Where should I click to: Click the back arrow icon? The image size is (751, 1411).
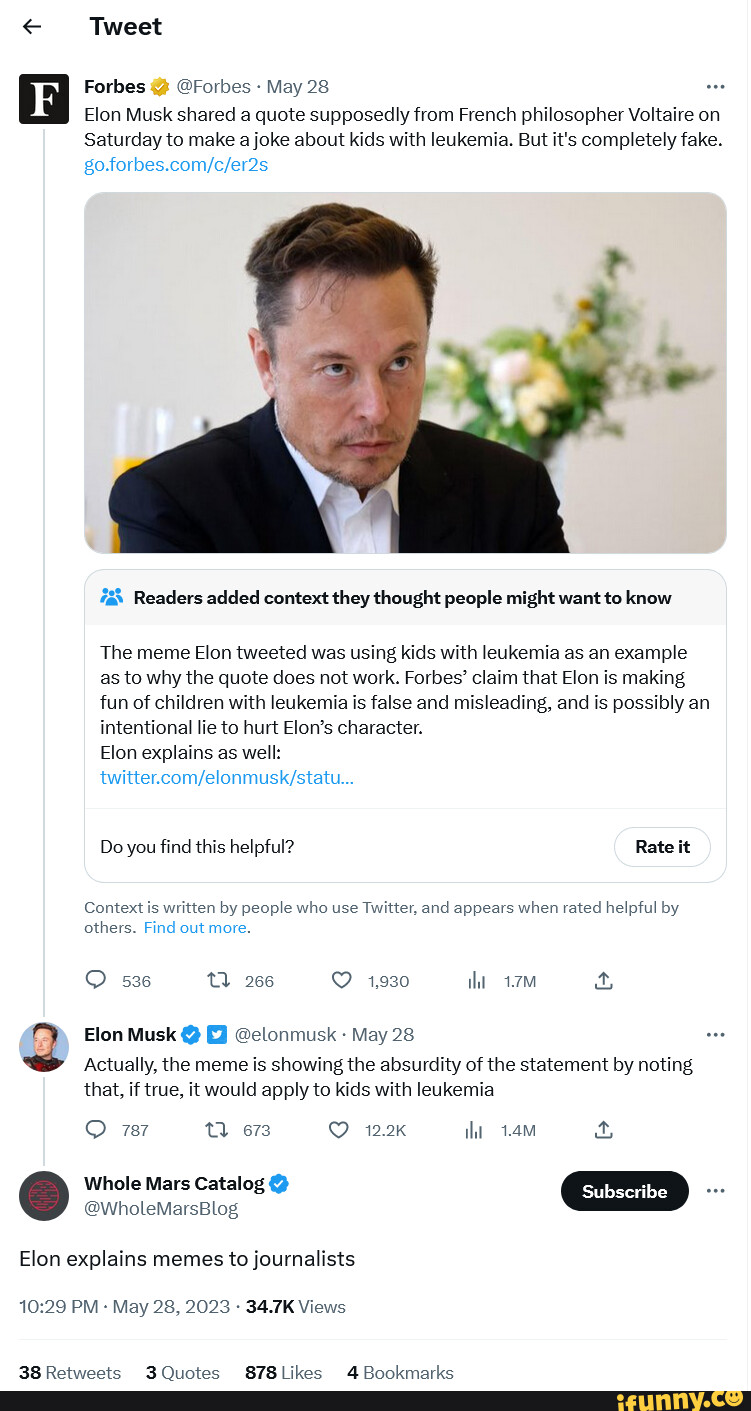point(32,27)
